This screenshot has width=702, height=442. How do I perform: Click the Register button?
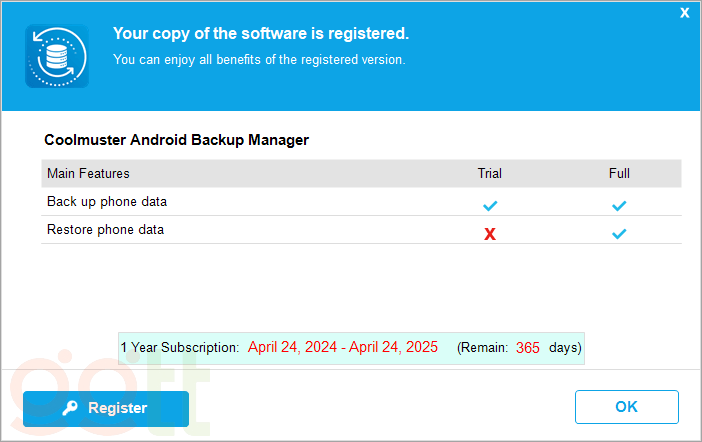click(106, 408)
